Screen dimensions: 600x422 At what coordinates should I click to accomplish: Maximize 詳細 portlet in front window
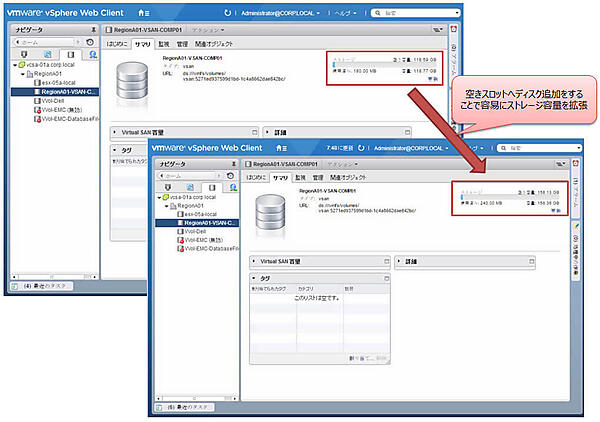pyautogui.click(x=532, y=261)
